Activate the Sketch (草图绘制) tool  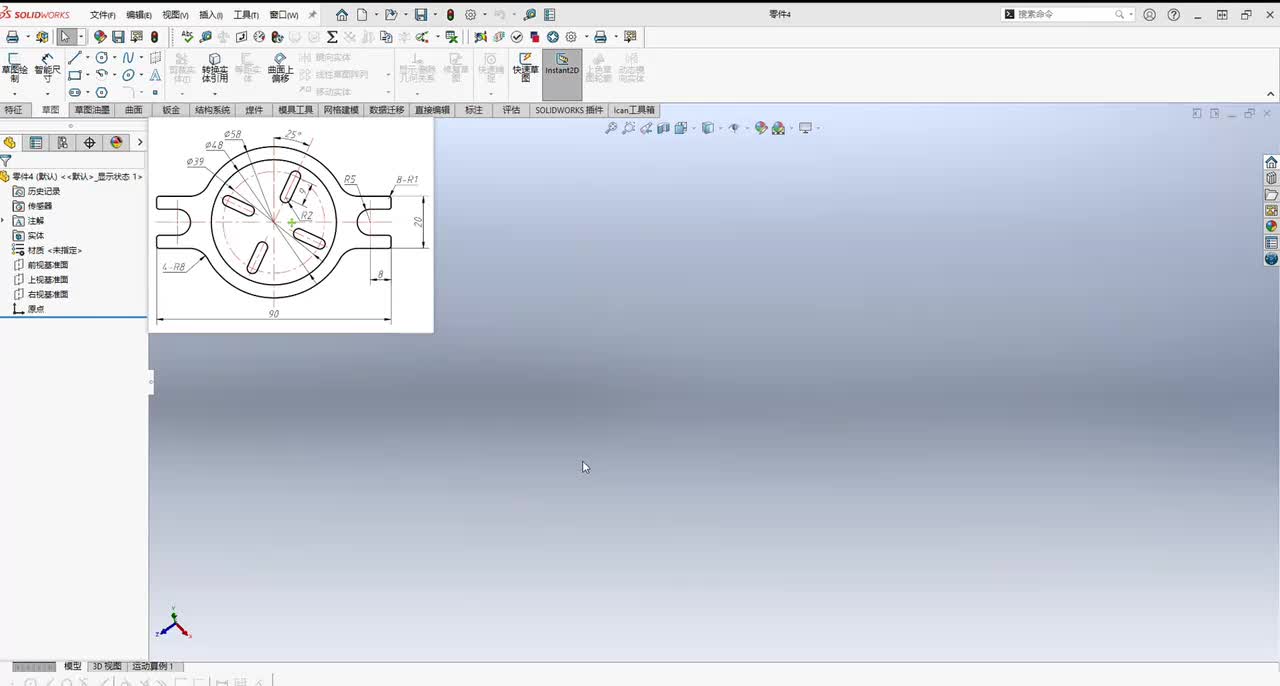[x=14, y=68]
